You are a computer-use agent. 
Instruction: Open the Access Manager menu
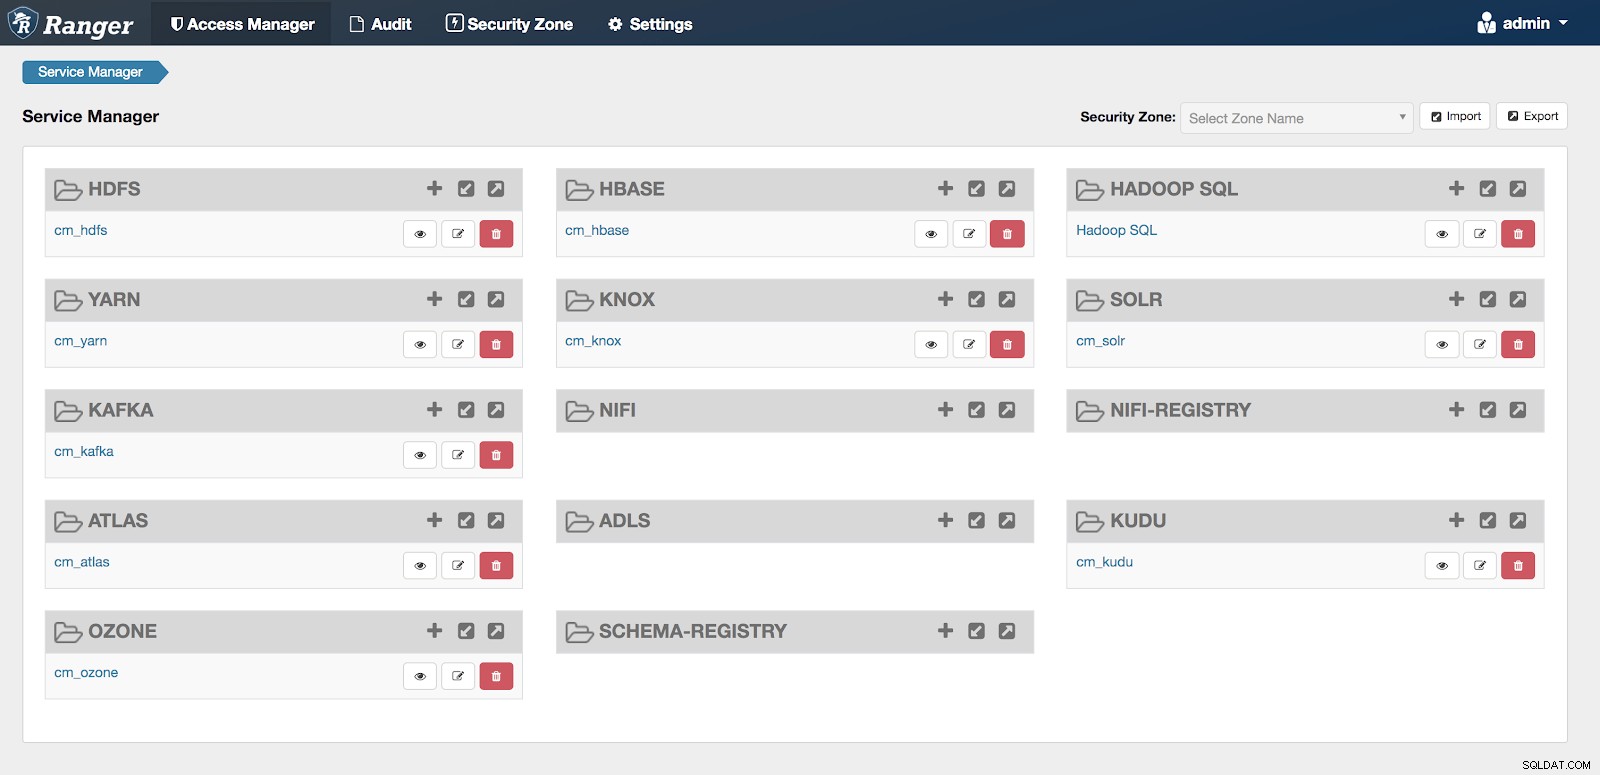pos(241,24)
